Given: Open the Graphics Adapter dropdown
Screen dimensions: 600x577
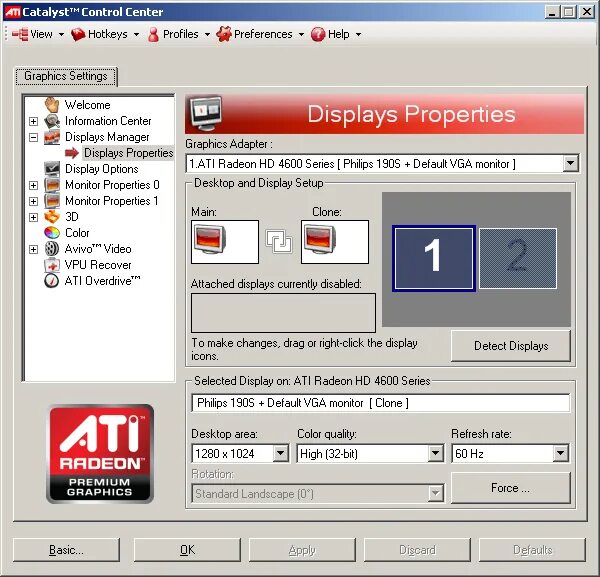Looking at the screenshot, I should [x=571, y=163].
